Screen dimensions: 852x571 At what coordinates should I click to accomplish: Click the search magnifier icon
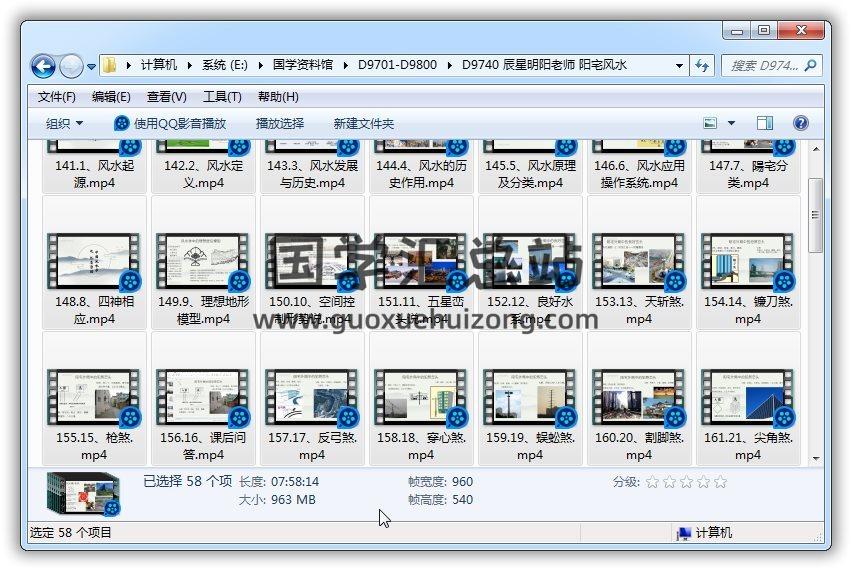coord(811,65)
